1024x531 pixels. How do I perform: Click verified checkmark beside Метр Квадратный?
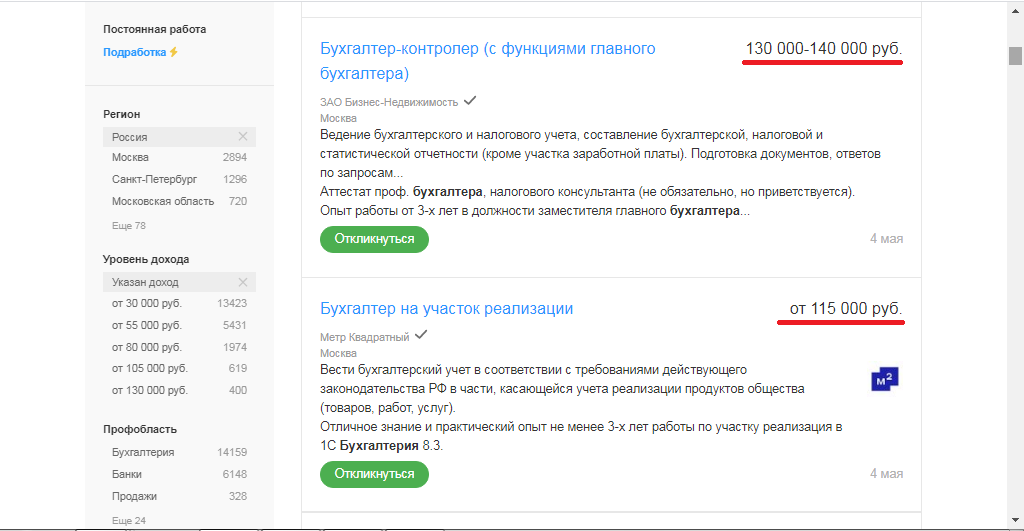tap(421, 335)
